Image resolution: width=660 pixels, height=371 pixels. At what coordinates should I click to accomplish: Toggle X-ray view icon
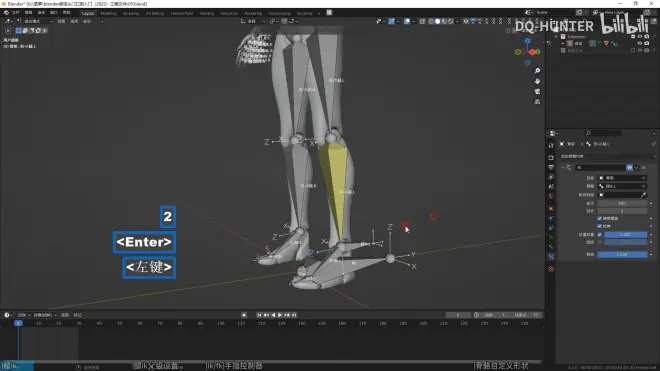(x=422, y=21)
